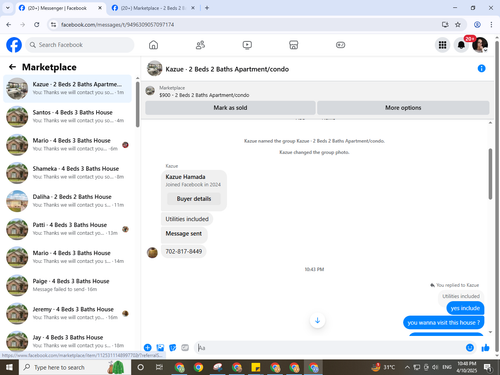Open Windows notification center icon

pyautogui.click(x=488, y=367)
